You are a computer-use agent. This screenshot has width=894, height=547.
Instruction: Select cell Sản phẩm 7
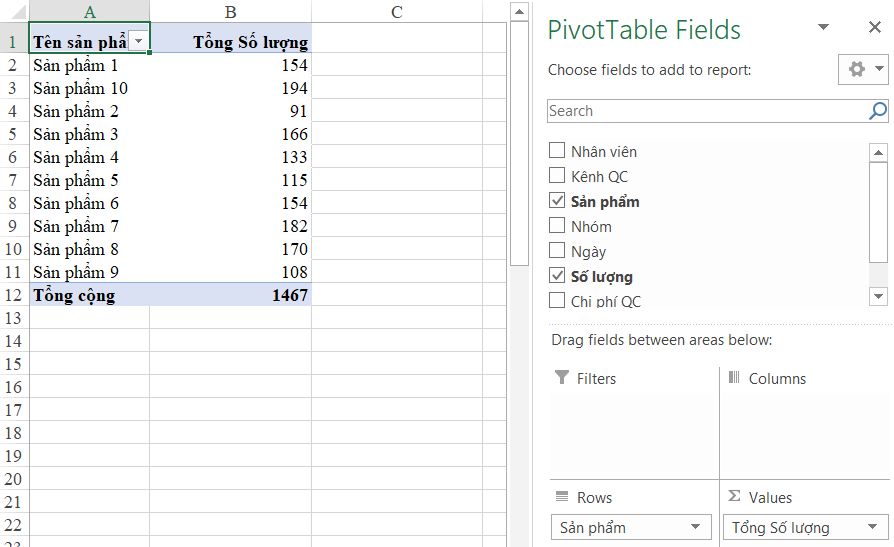coord(90,226)
